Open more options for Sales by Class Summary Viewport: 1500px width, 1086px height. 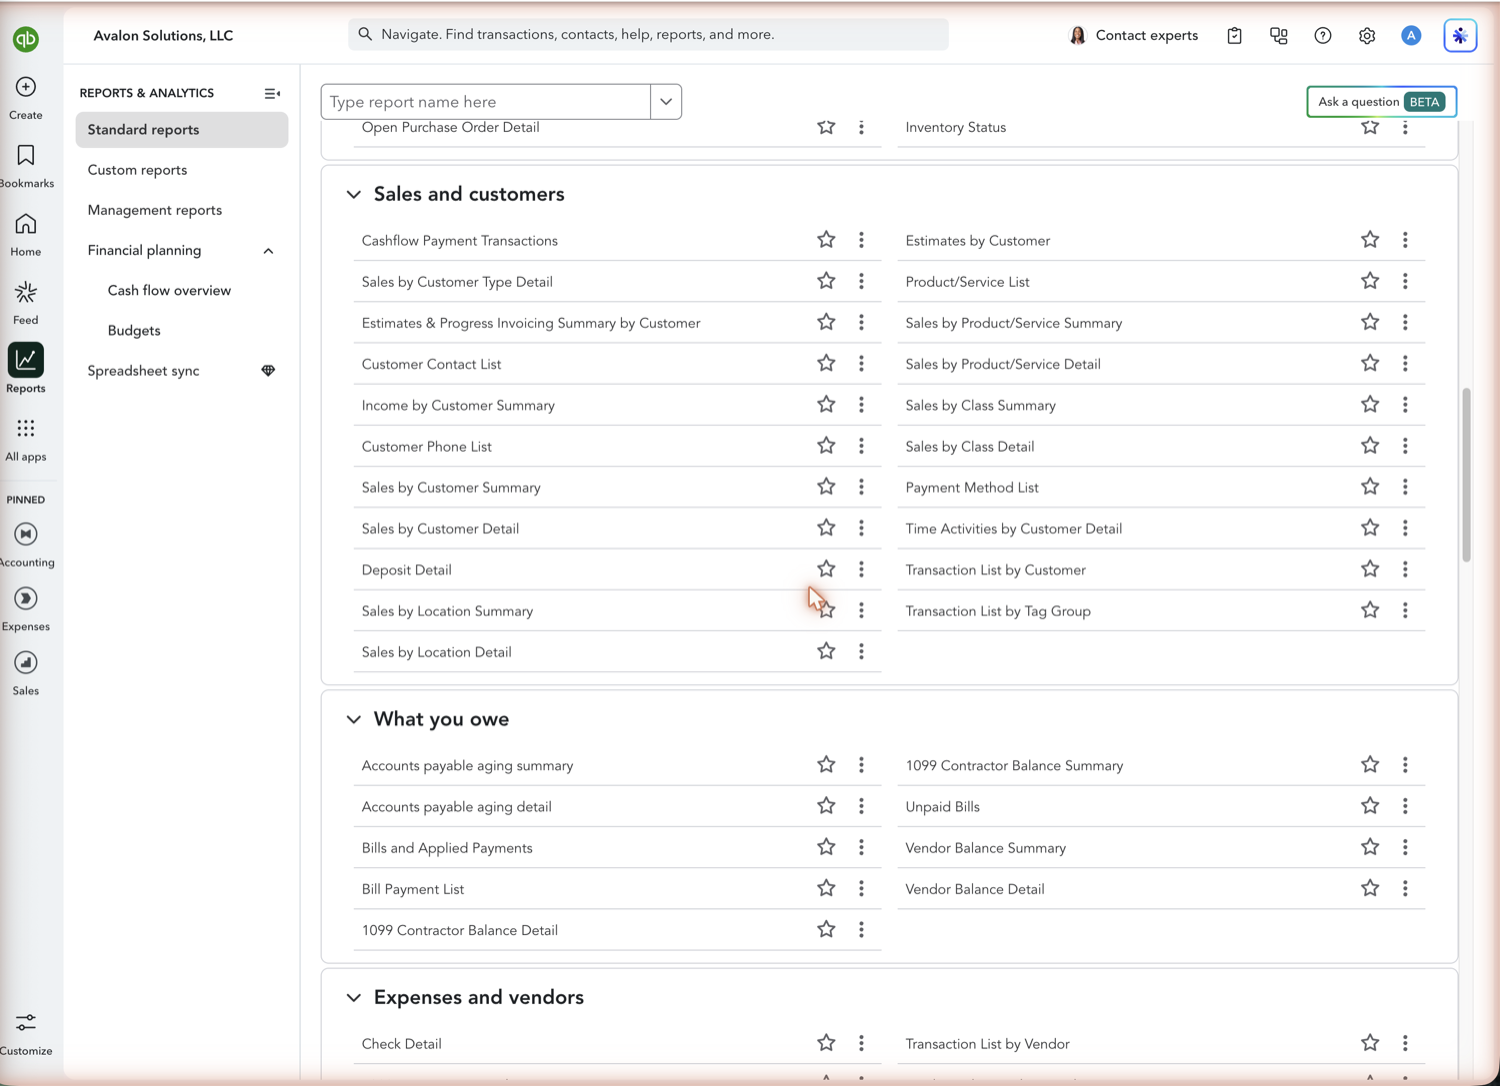[1405, 405]
